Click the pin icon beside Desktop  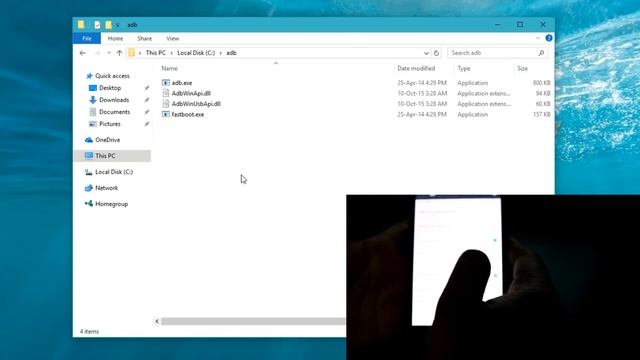click(x=147, y=88)
